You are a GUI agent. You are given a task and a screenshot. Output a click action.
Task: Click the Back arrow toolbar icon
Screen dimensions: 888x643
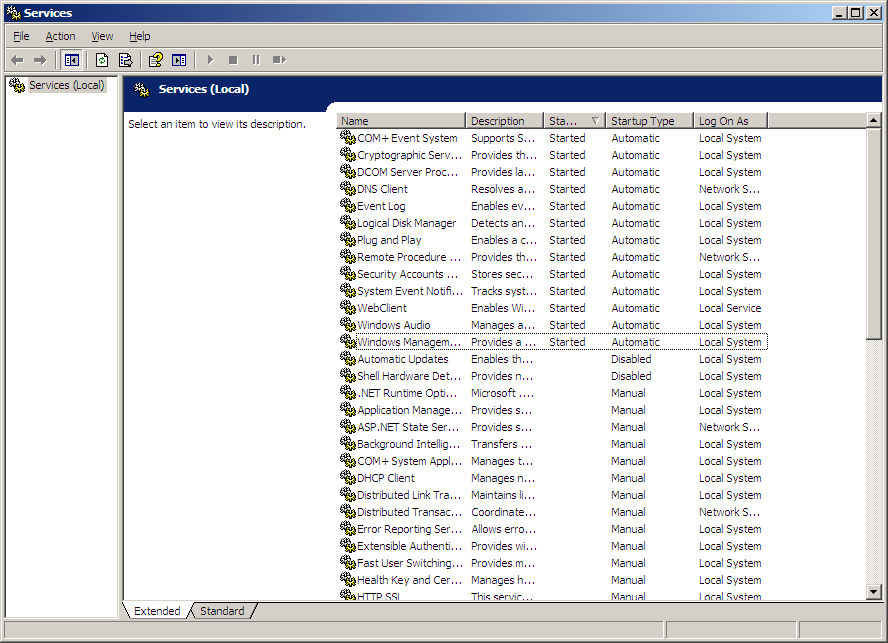click(18, 59)
